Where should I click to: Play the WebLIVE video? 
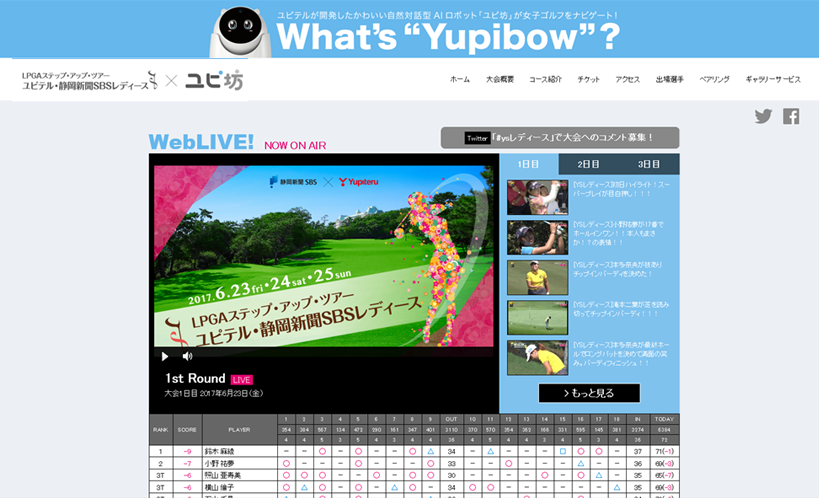coord(165,356)
